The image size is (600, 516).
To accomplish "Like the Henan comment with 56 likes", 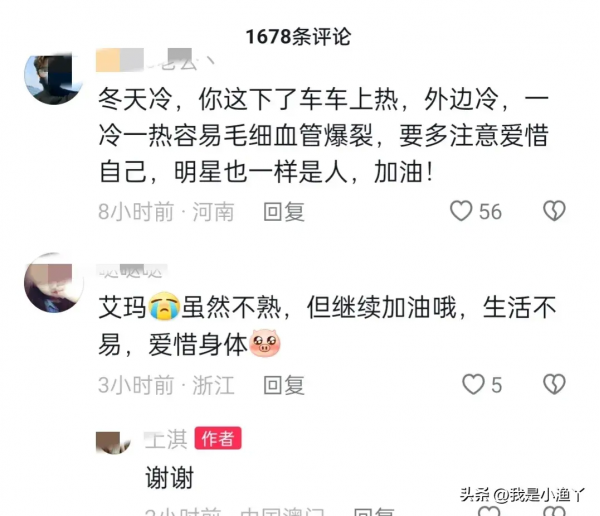I will (461, 211).
